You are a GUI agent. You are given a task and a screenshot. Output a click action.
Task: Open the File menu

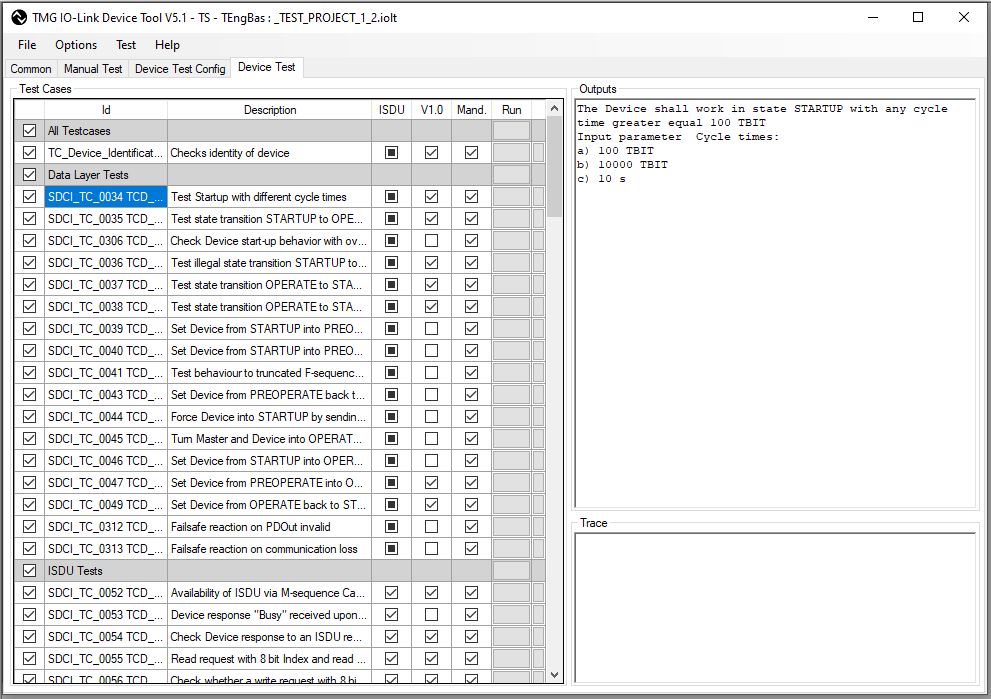[27, 45]
